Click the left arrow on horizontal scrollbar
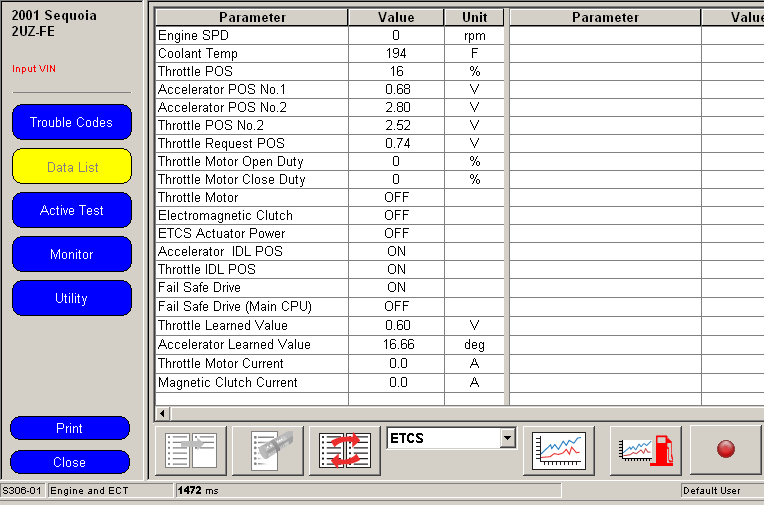764x505 pixels. click(x=162, y=413)
